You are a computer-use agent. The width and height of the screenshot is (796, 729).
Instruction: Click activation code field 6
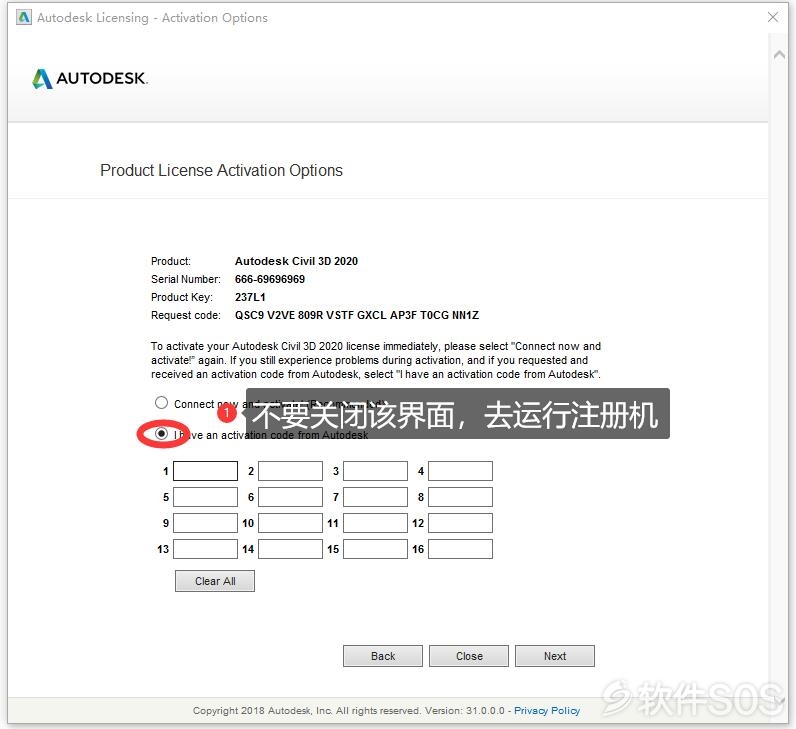[290, 497]
